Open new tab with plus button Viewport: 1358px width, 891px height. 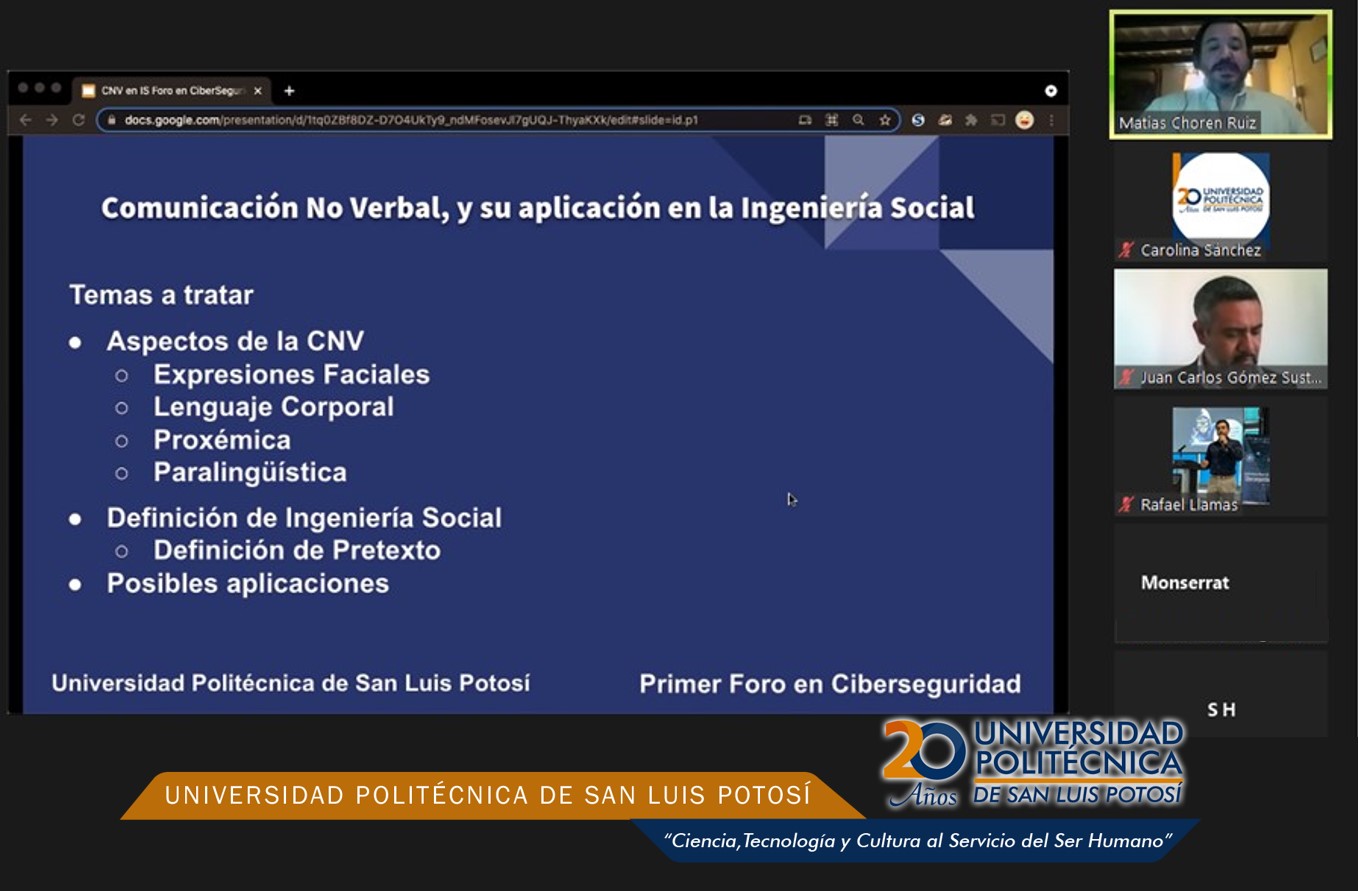coord(289,91)
